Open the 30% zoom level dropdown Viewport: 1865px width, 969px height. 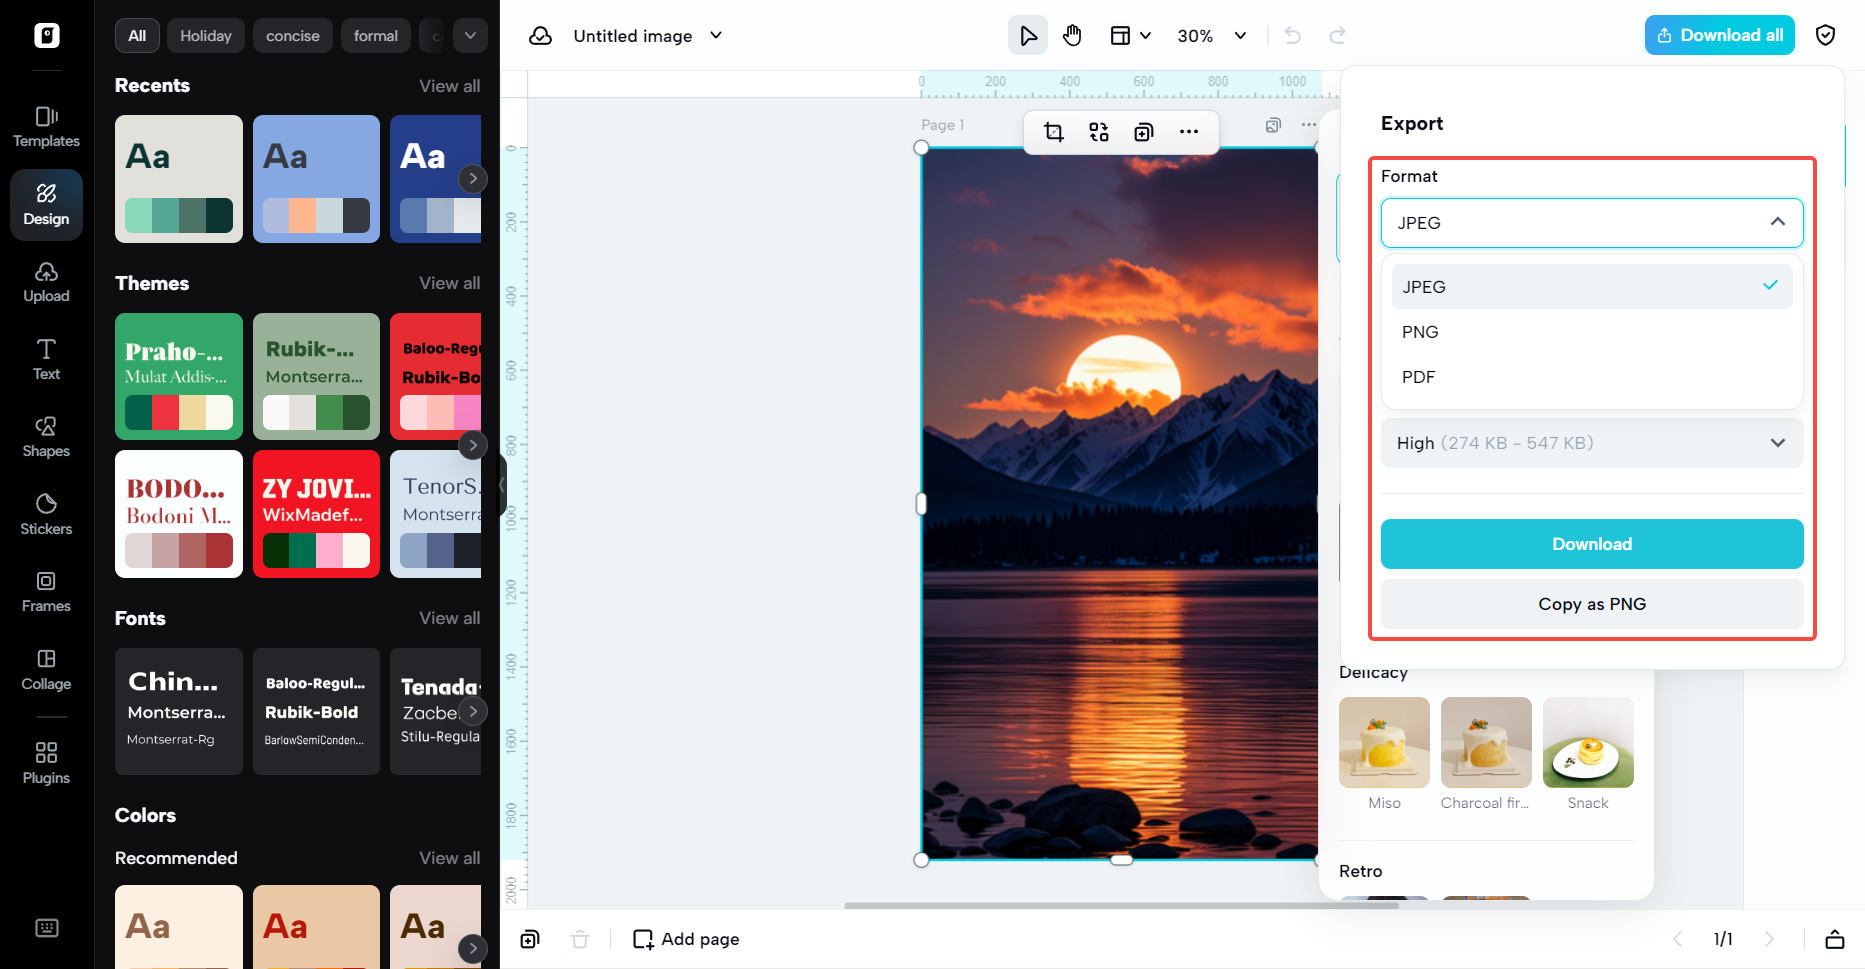(1210, 35)
